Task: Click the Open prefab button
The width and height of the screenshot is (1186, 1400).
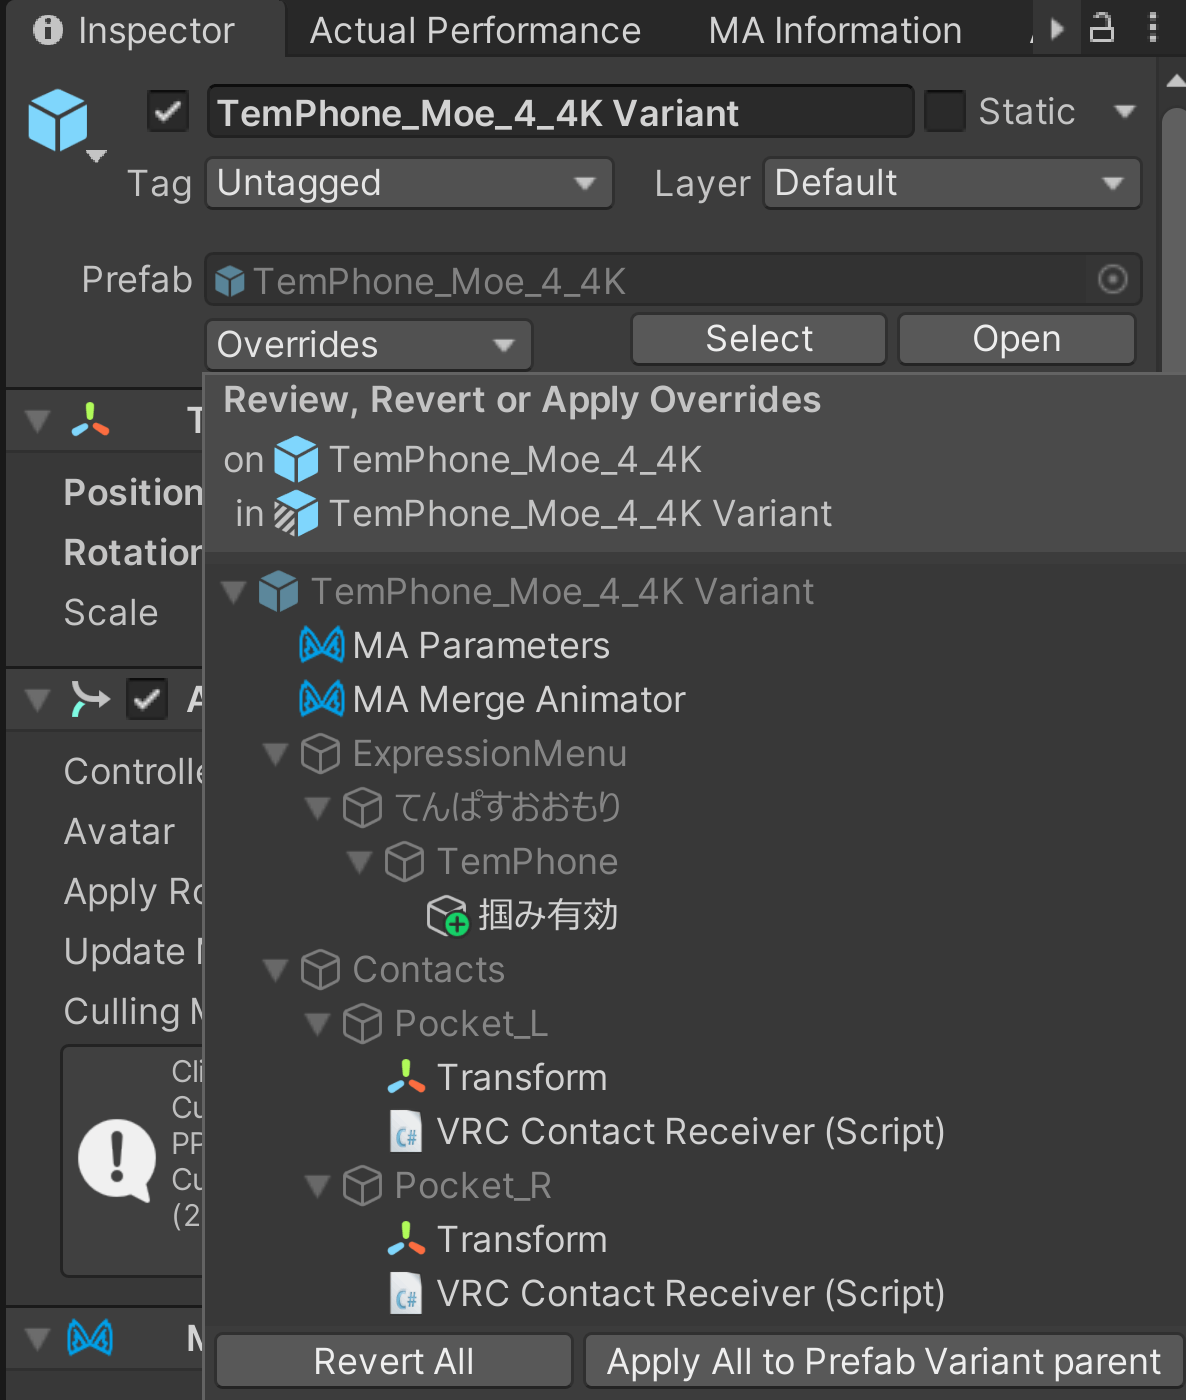Action: point(1017,339)
